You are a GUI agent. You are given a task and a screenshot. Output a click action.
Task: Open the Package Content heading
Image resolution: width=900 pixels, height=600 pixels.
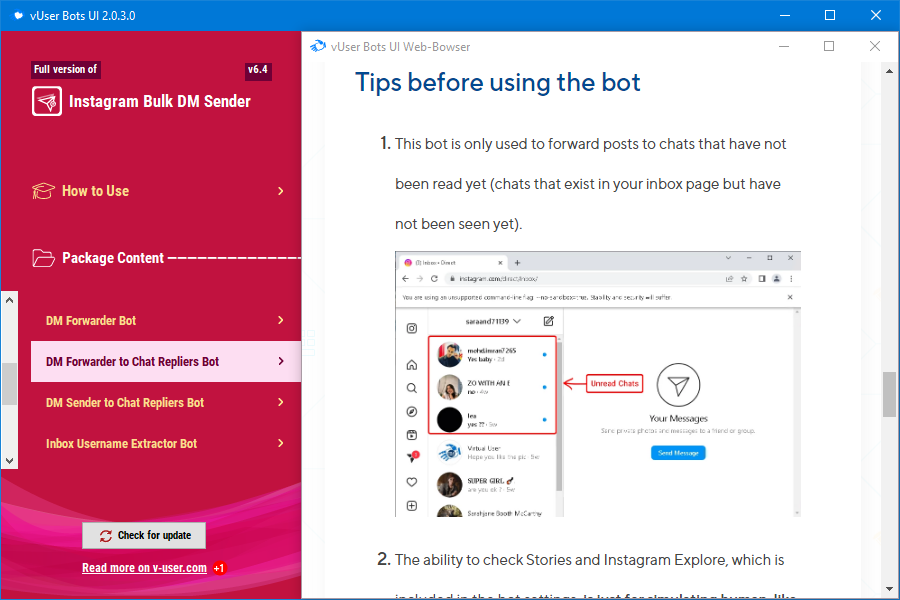113,258
